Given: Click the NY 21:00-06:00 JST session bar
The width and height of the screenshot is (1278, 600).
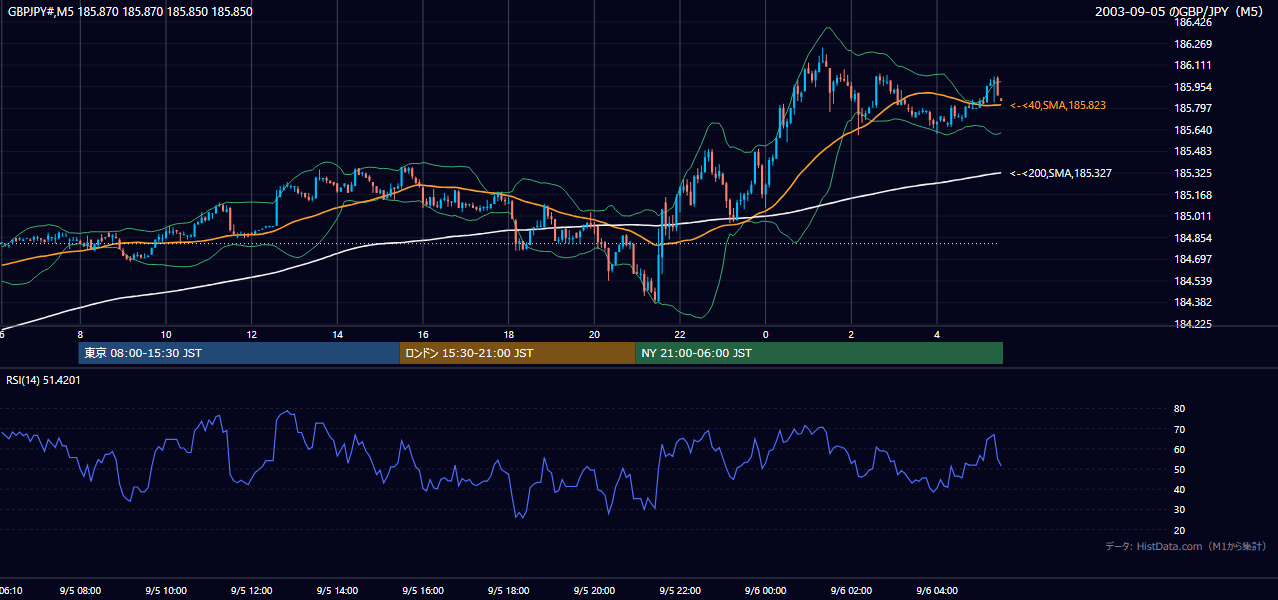Looking at the screenshot, I should 819,353.
